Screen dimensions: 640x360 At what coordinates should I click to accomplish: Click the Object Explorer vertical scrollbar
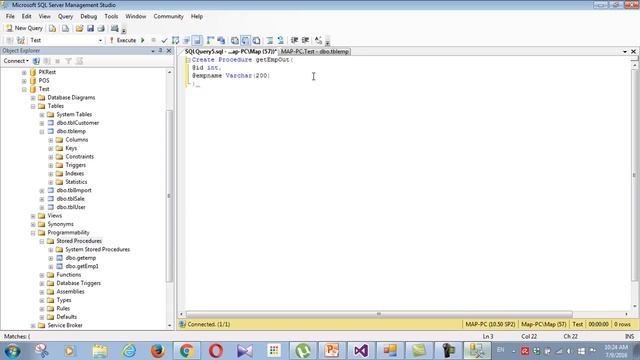(x=170, y=196)
